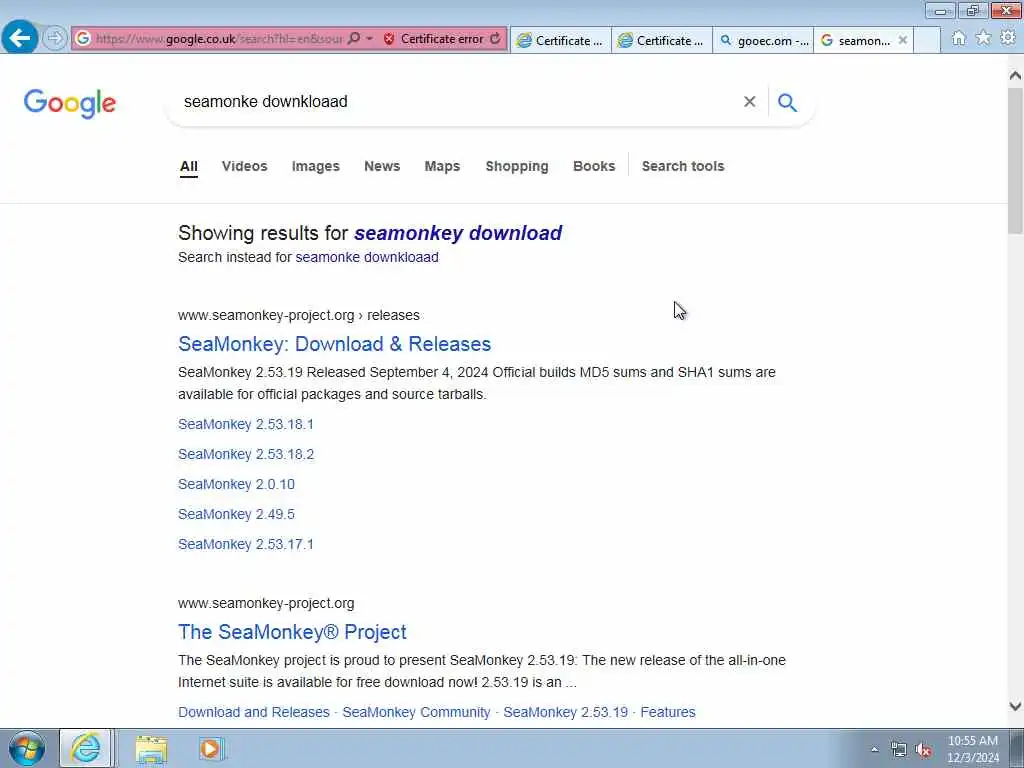Screen dimensions: 1024x768
Task: Open Windows Media Player from taskbar
Action: (x=210, y=749)
